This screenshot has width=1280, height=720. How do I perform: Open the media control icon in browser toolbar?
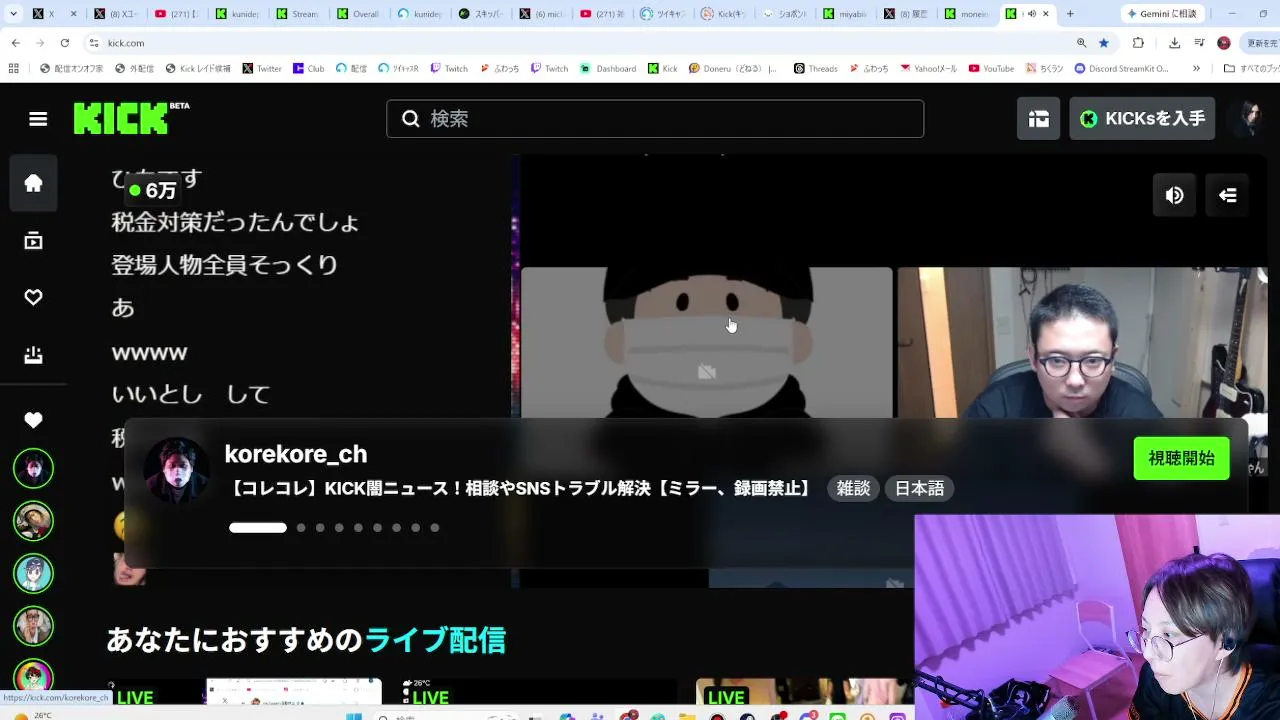point(1198,43)
